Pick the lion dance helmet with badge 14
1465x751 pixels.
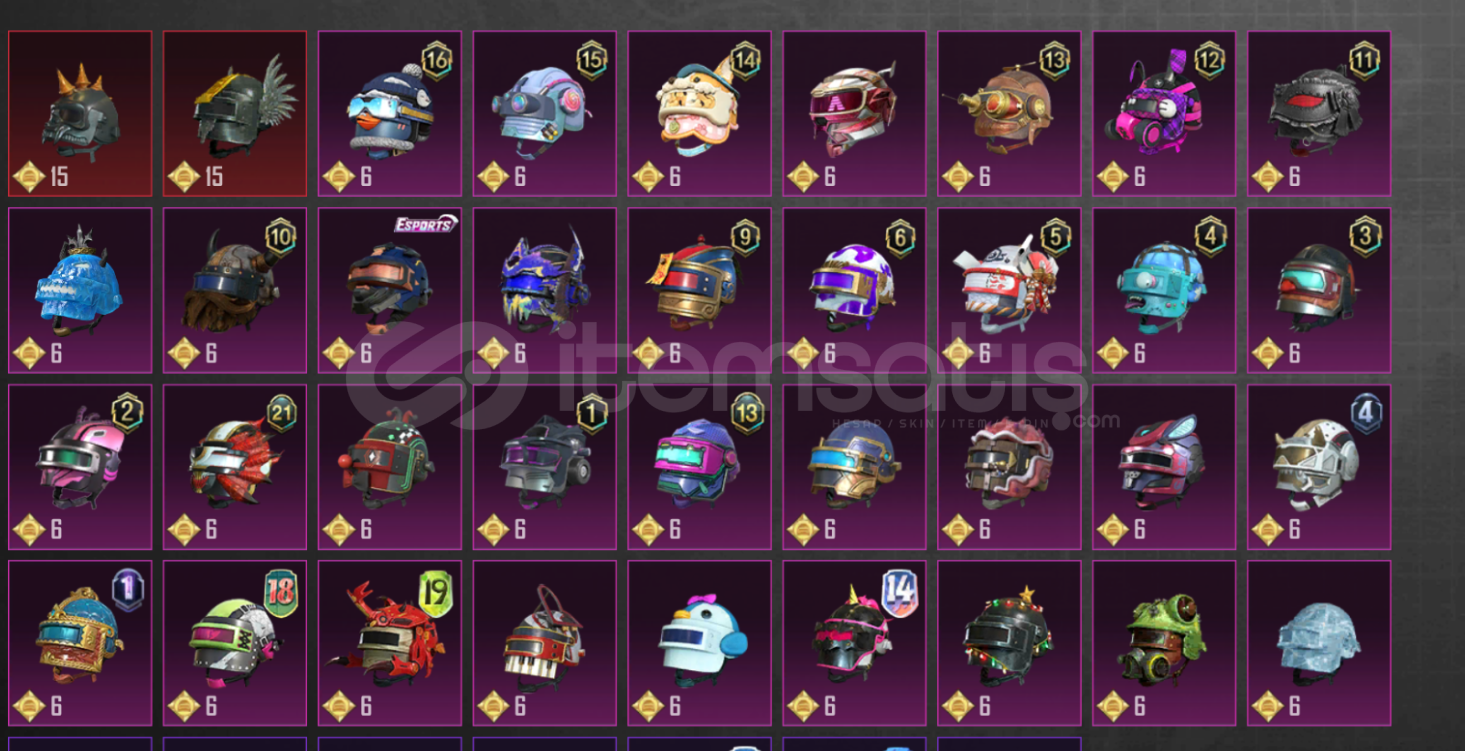(x=700, y=114)
